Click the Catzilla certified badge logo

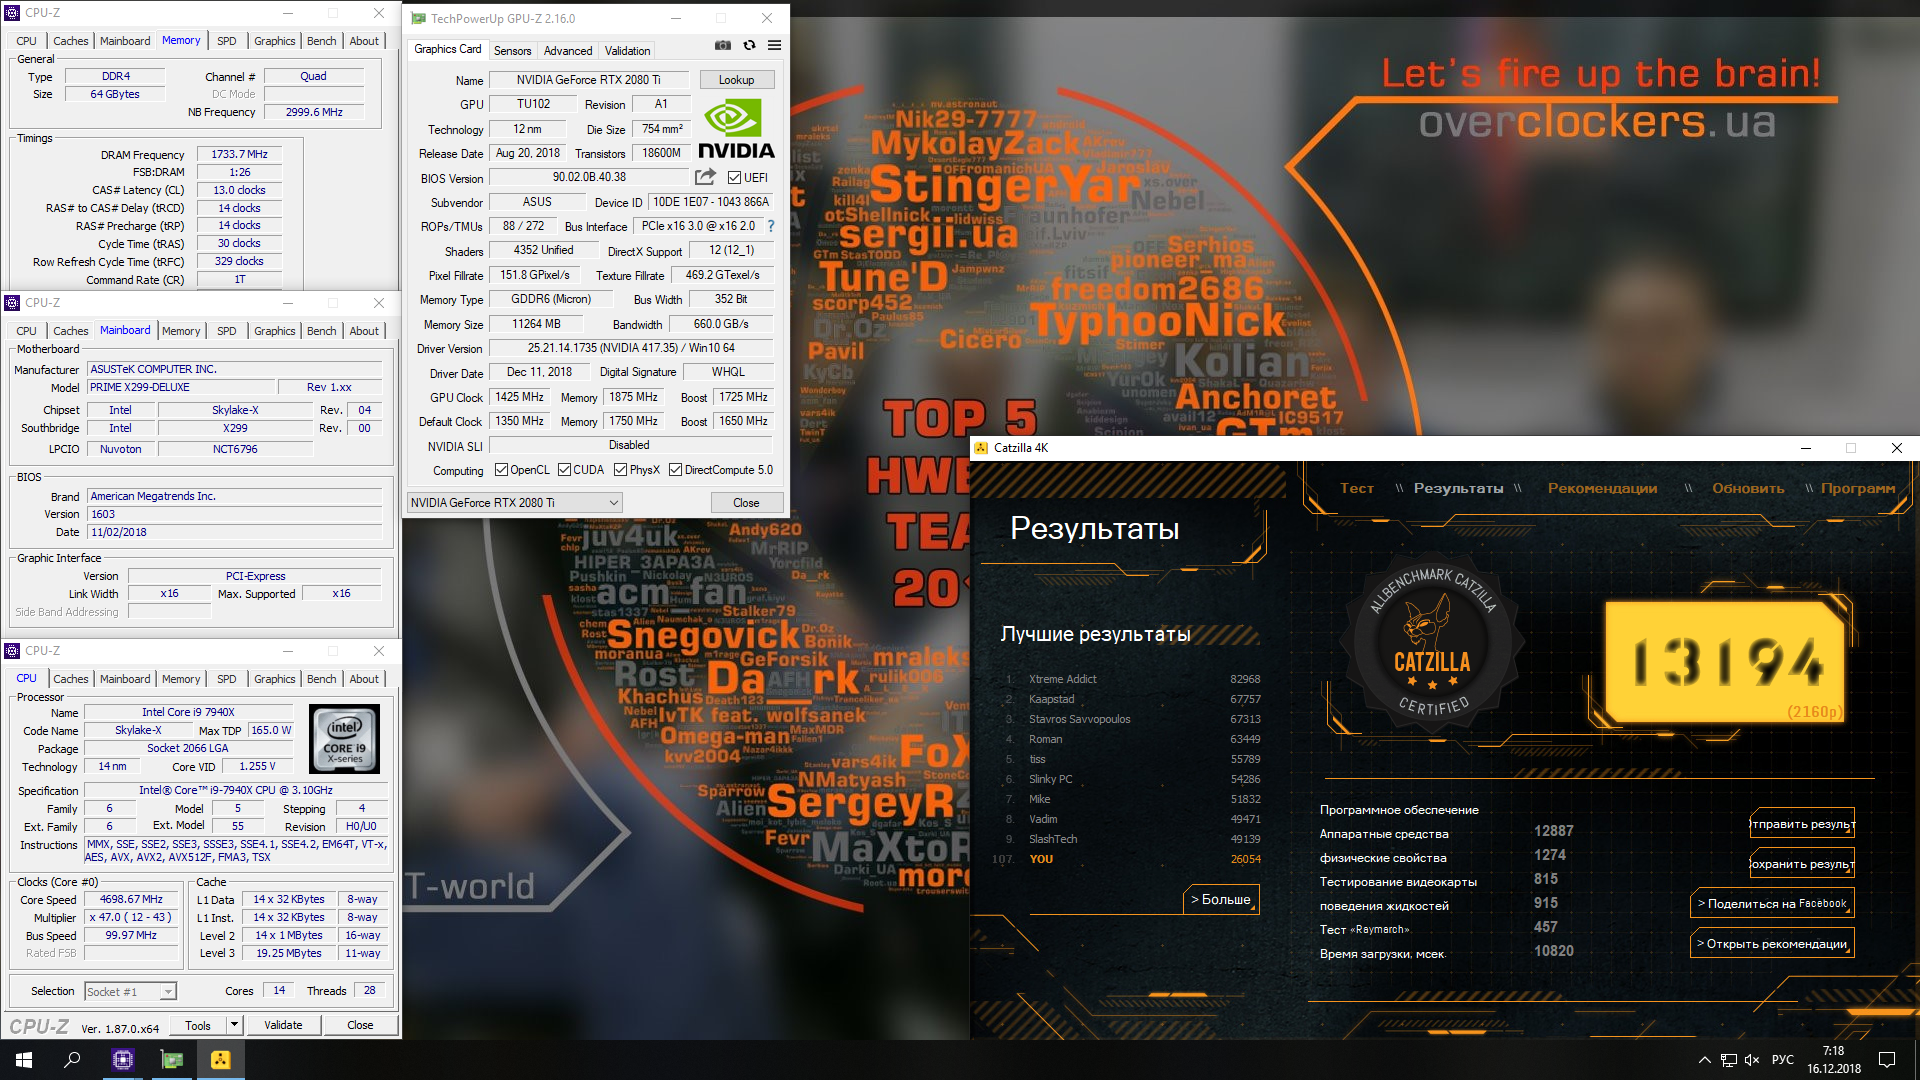click(1433, 640)
